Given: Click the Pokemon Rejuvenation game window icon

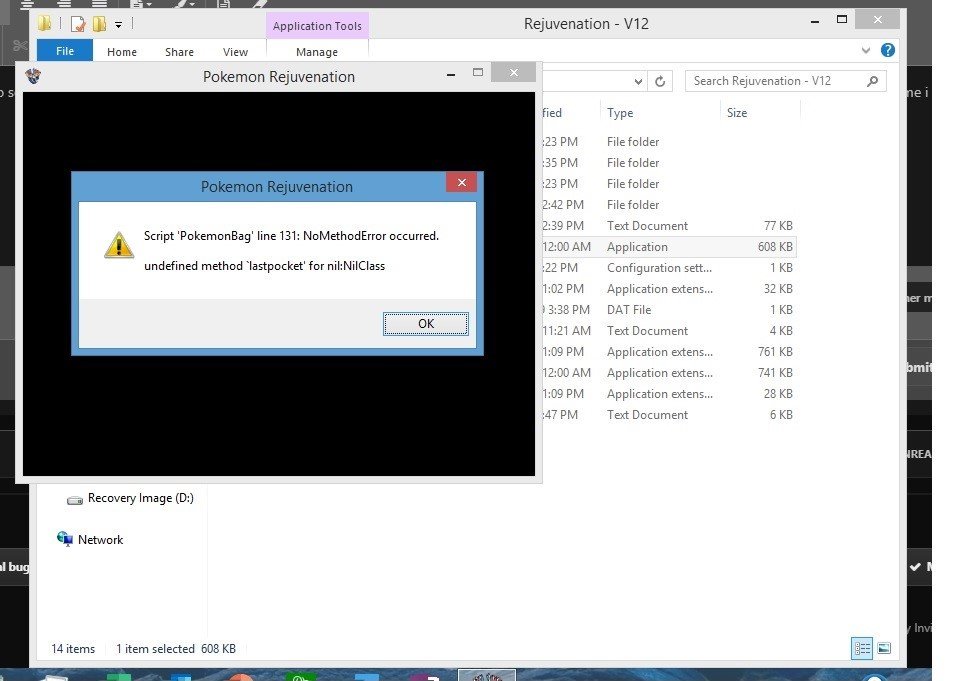Looking at the screenshot, I should tap(33, 76).
